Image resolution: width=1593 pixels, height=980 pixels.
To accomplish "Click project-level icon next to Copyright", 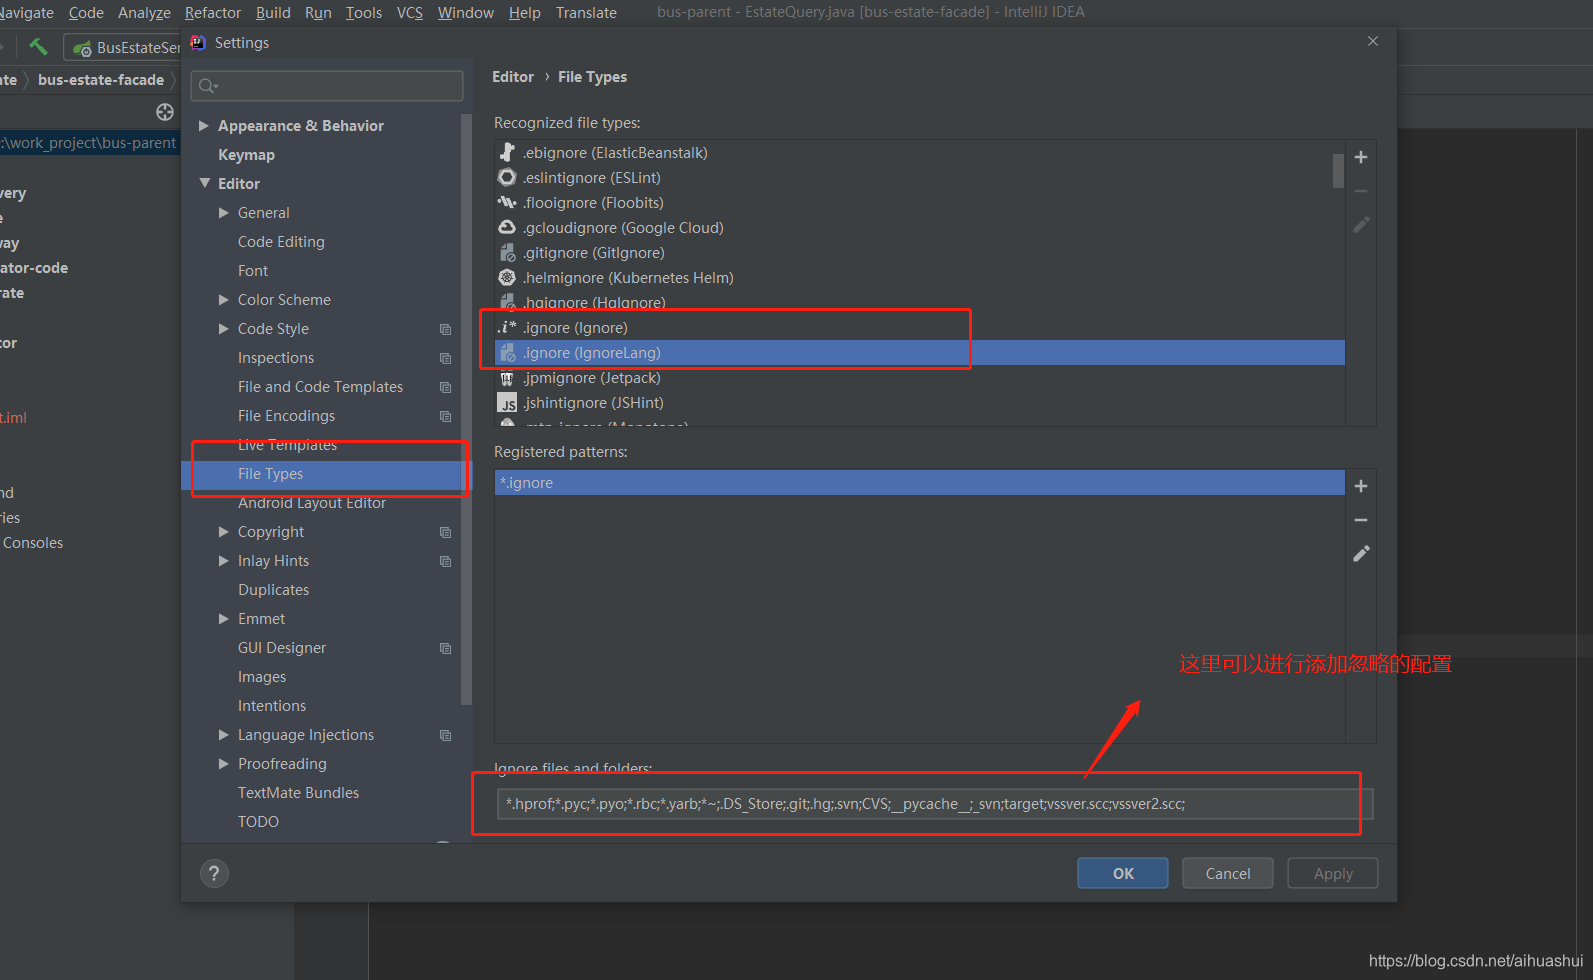I will click(x=445, y=532).
